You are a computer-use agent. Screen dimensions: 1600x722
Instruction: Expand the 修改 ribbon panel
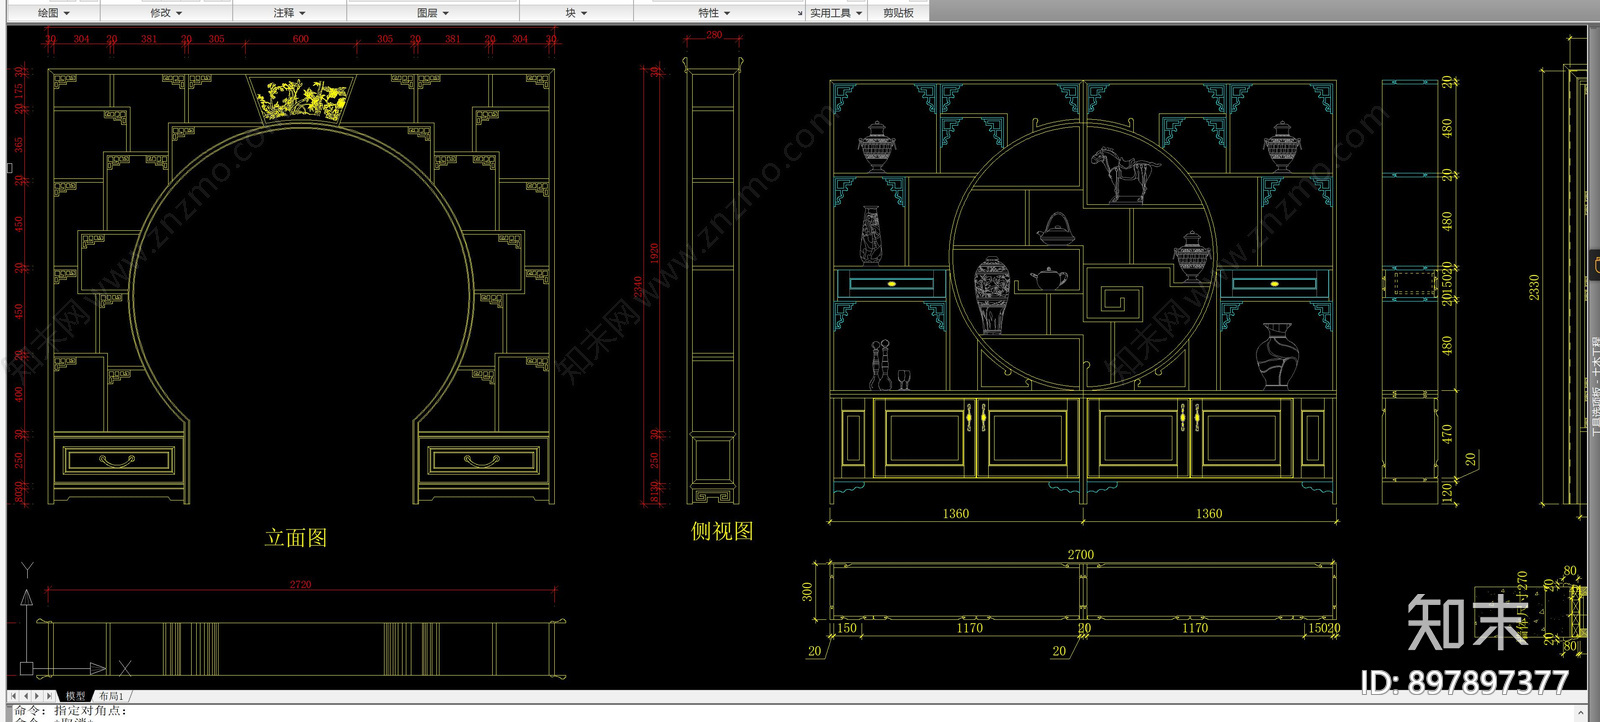click(x=166, y=13)
